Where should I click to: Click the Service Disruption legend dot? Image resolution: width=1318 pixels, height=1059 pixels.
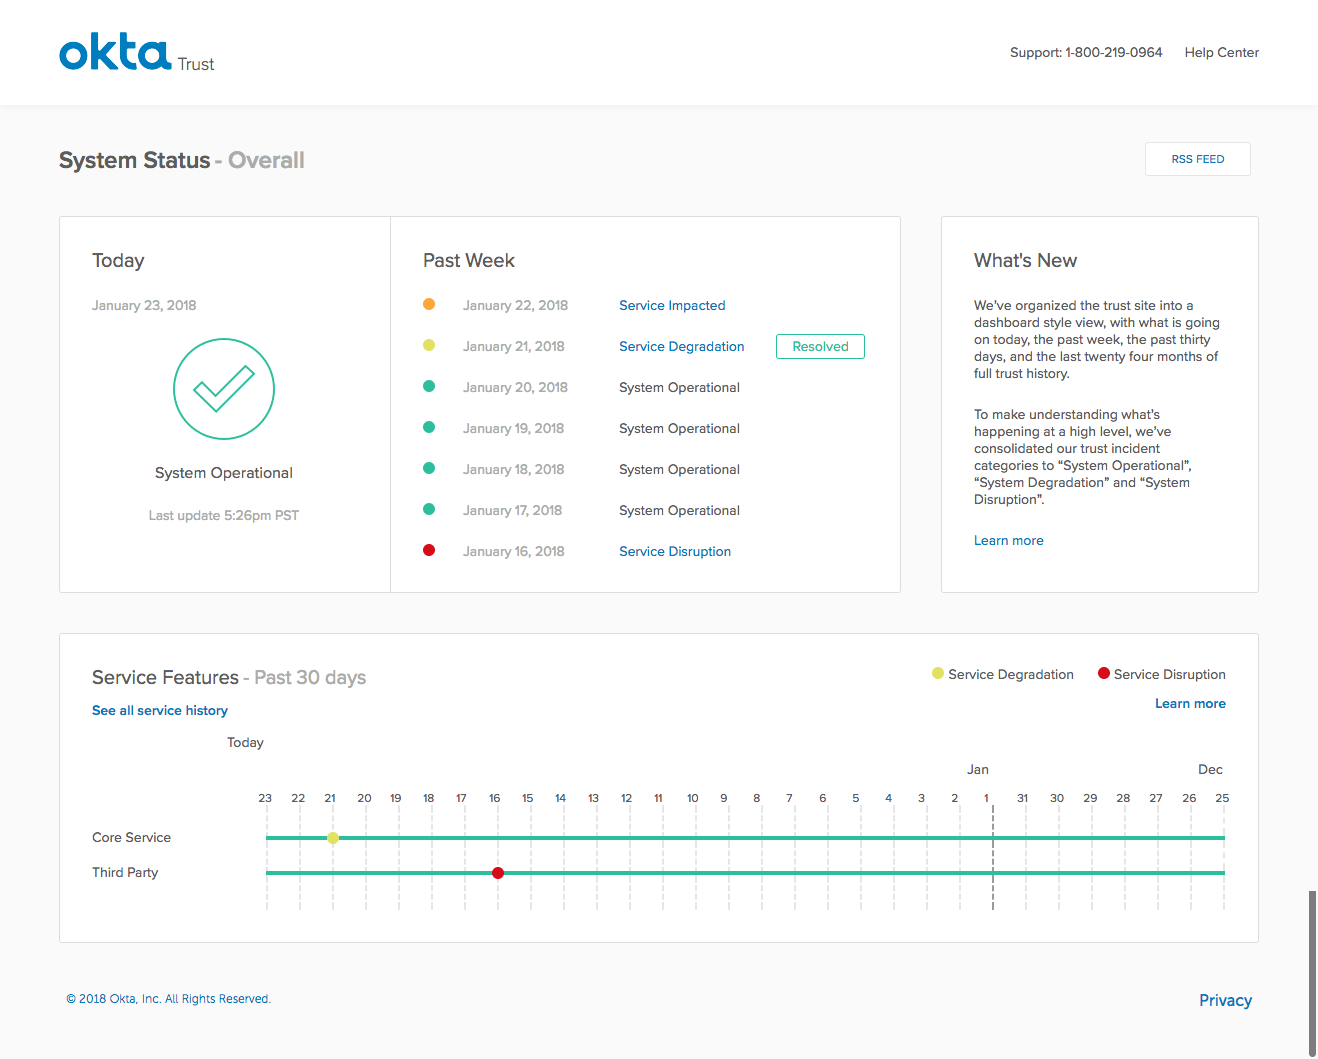point(1103,673)
